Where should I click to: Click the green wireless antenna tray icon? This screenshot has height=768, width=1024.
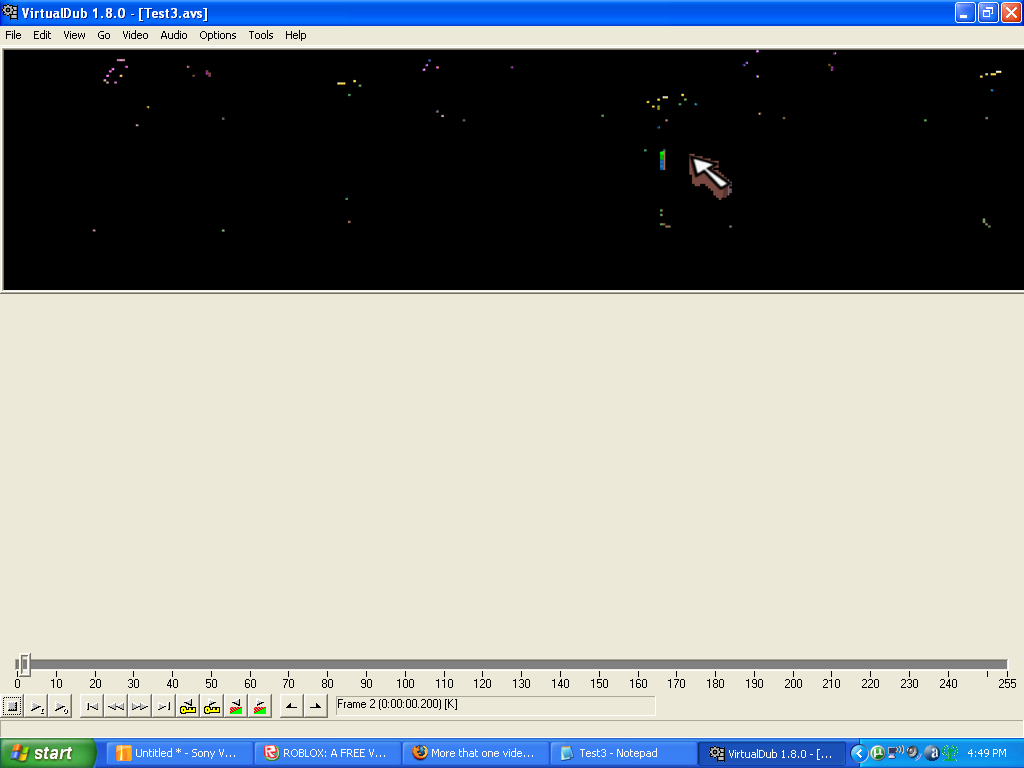click(x=950, y=753)
